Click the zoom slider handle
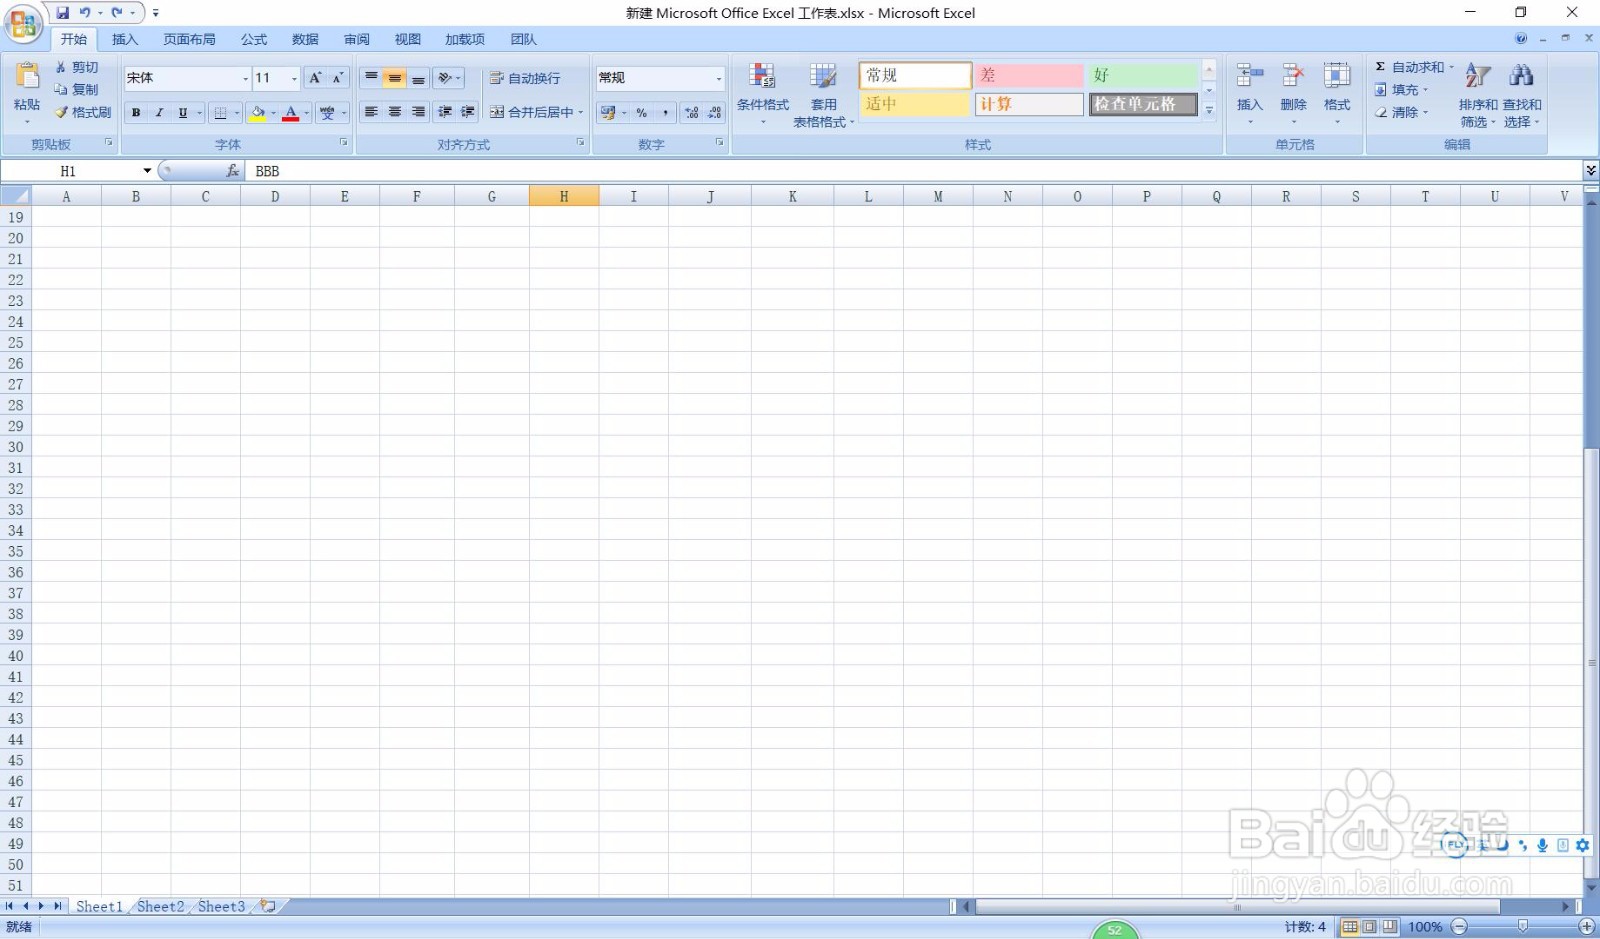This screenshot has height=939, width=1600. [x=1523, y=927]
